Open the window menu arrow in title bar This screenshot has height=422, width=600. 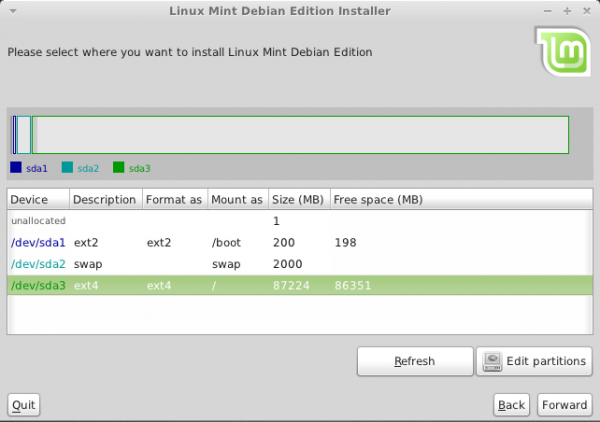[x=13, y=11]
